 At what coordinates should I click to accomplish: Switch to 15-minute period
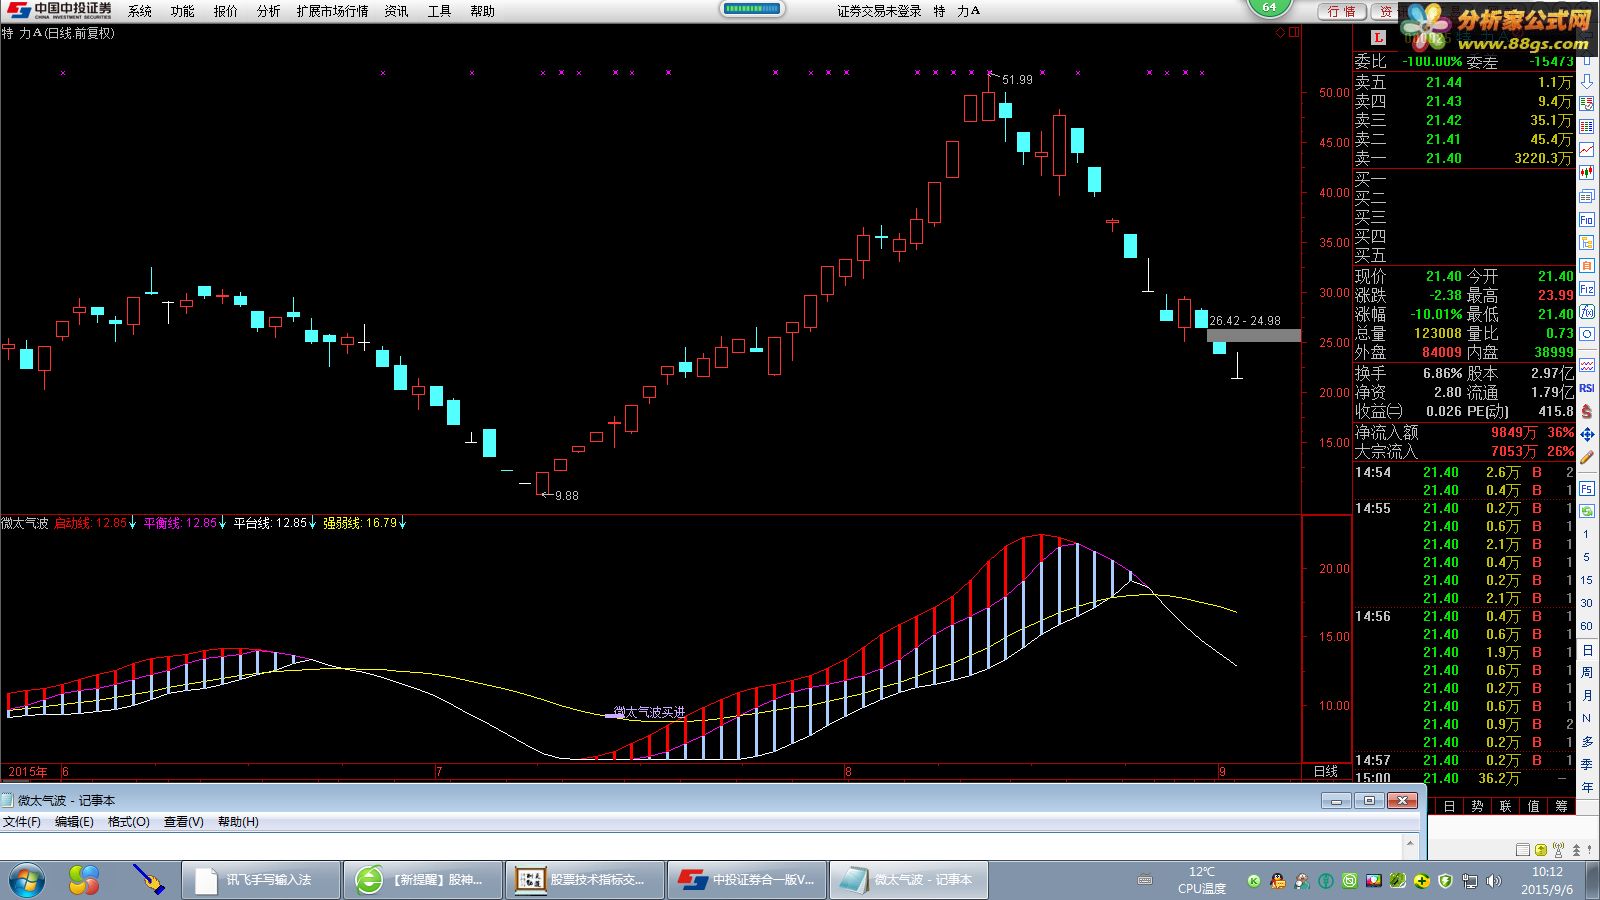(x=1587, y=580)
